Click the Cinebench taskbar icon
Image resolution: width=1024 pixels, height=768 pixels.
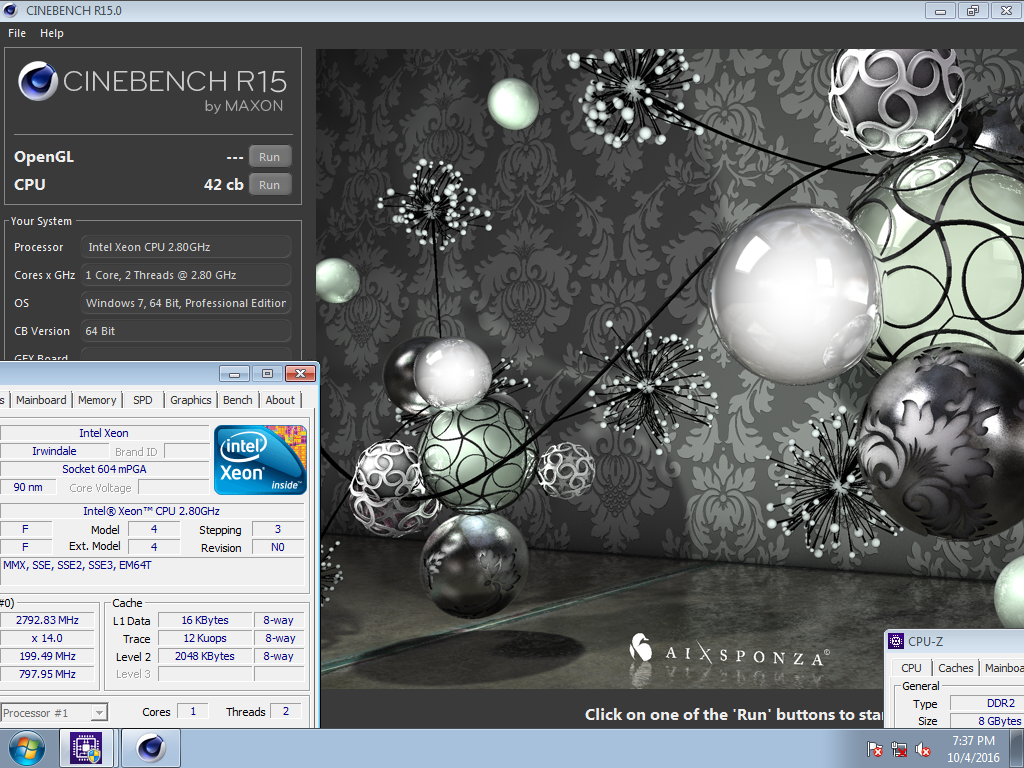151,748
